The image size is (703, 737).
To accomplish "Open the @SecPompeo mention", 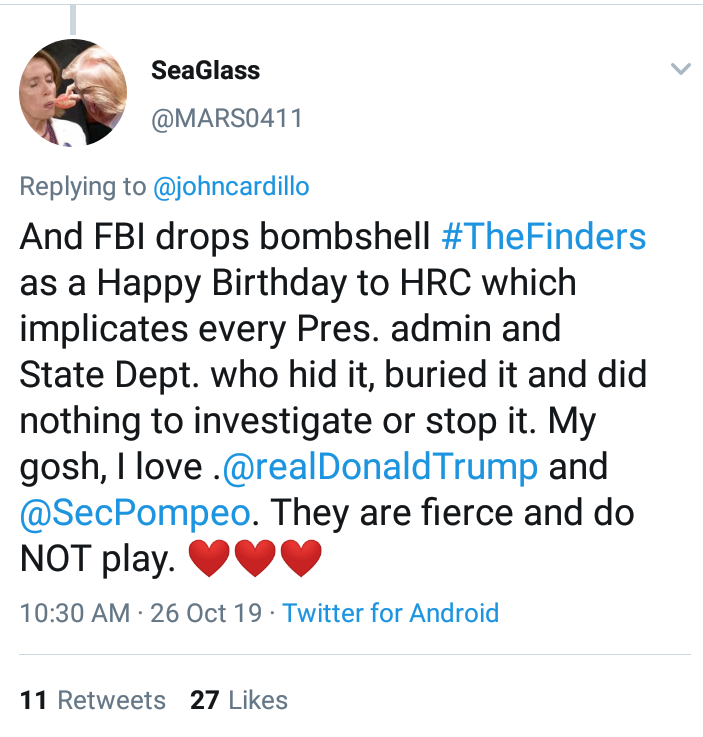I will (138, 512).
